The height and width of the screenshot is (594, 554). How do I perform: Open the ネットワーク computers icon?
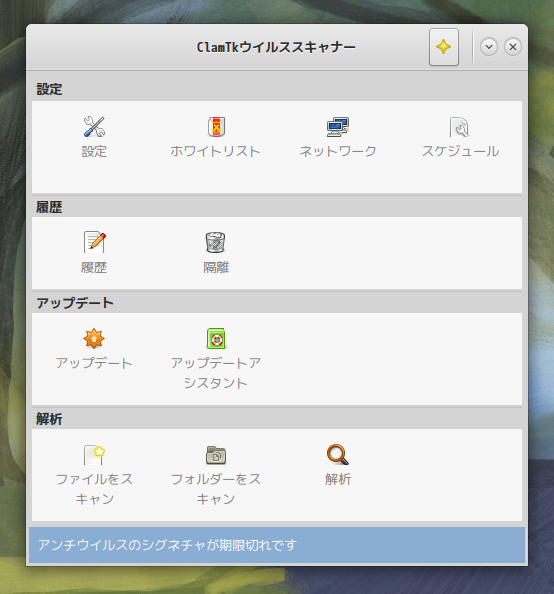pyautogui.click(x=338, y=127)
